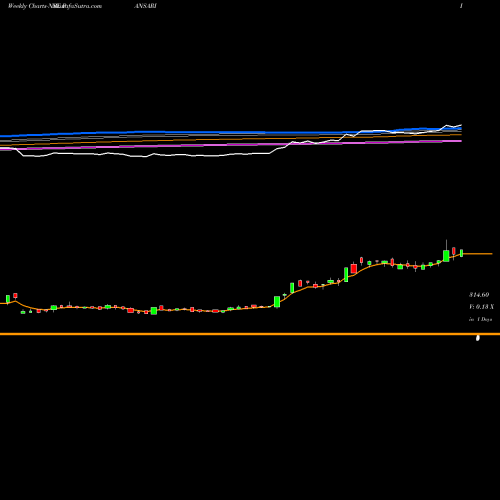Click the last green candlestick on the chart
Image resolution: width=500 pixels, height=500 pixels.
click(x=462, y=253)
